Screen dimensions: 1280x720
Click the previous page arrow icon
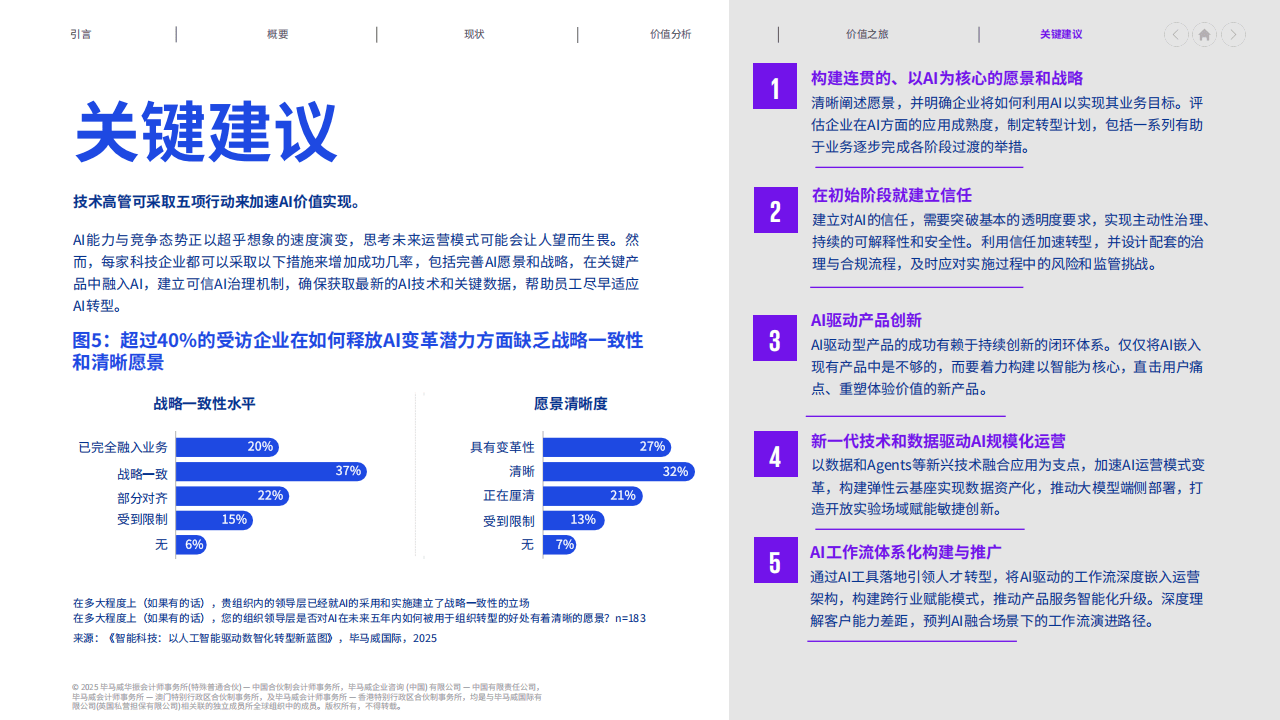[1176, 34]
